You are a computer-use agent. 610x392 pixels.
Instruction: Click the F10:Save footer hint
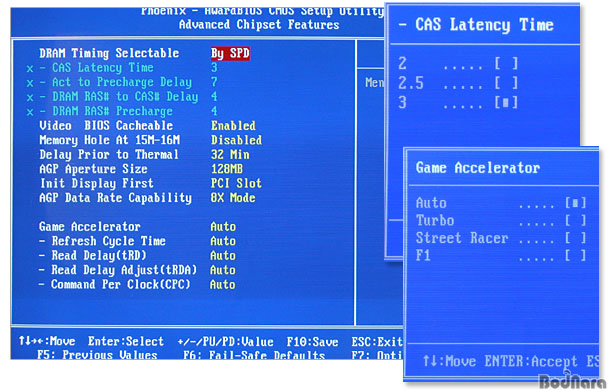coord(312,342)
